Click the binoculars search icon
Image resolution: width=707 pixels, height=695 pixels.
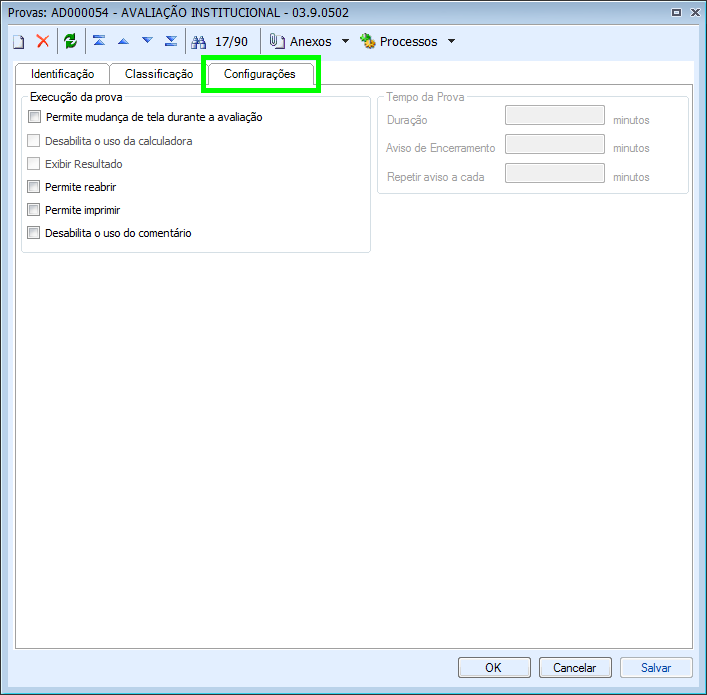point(198,42)
